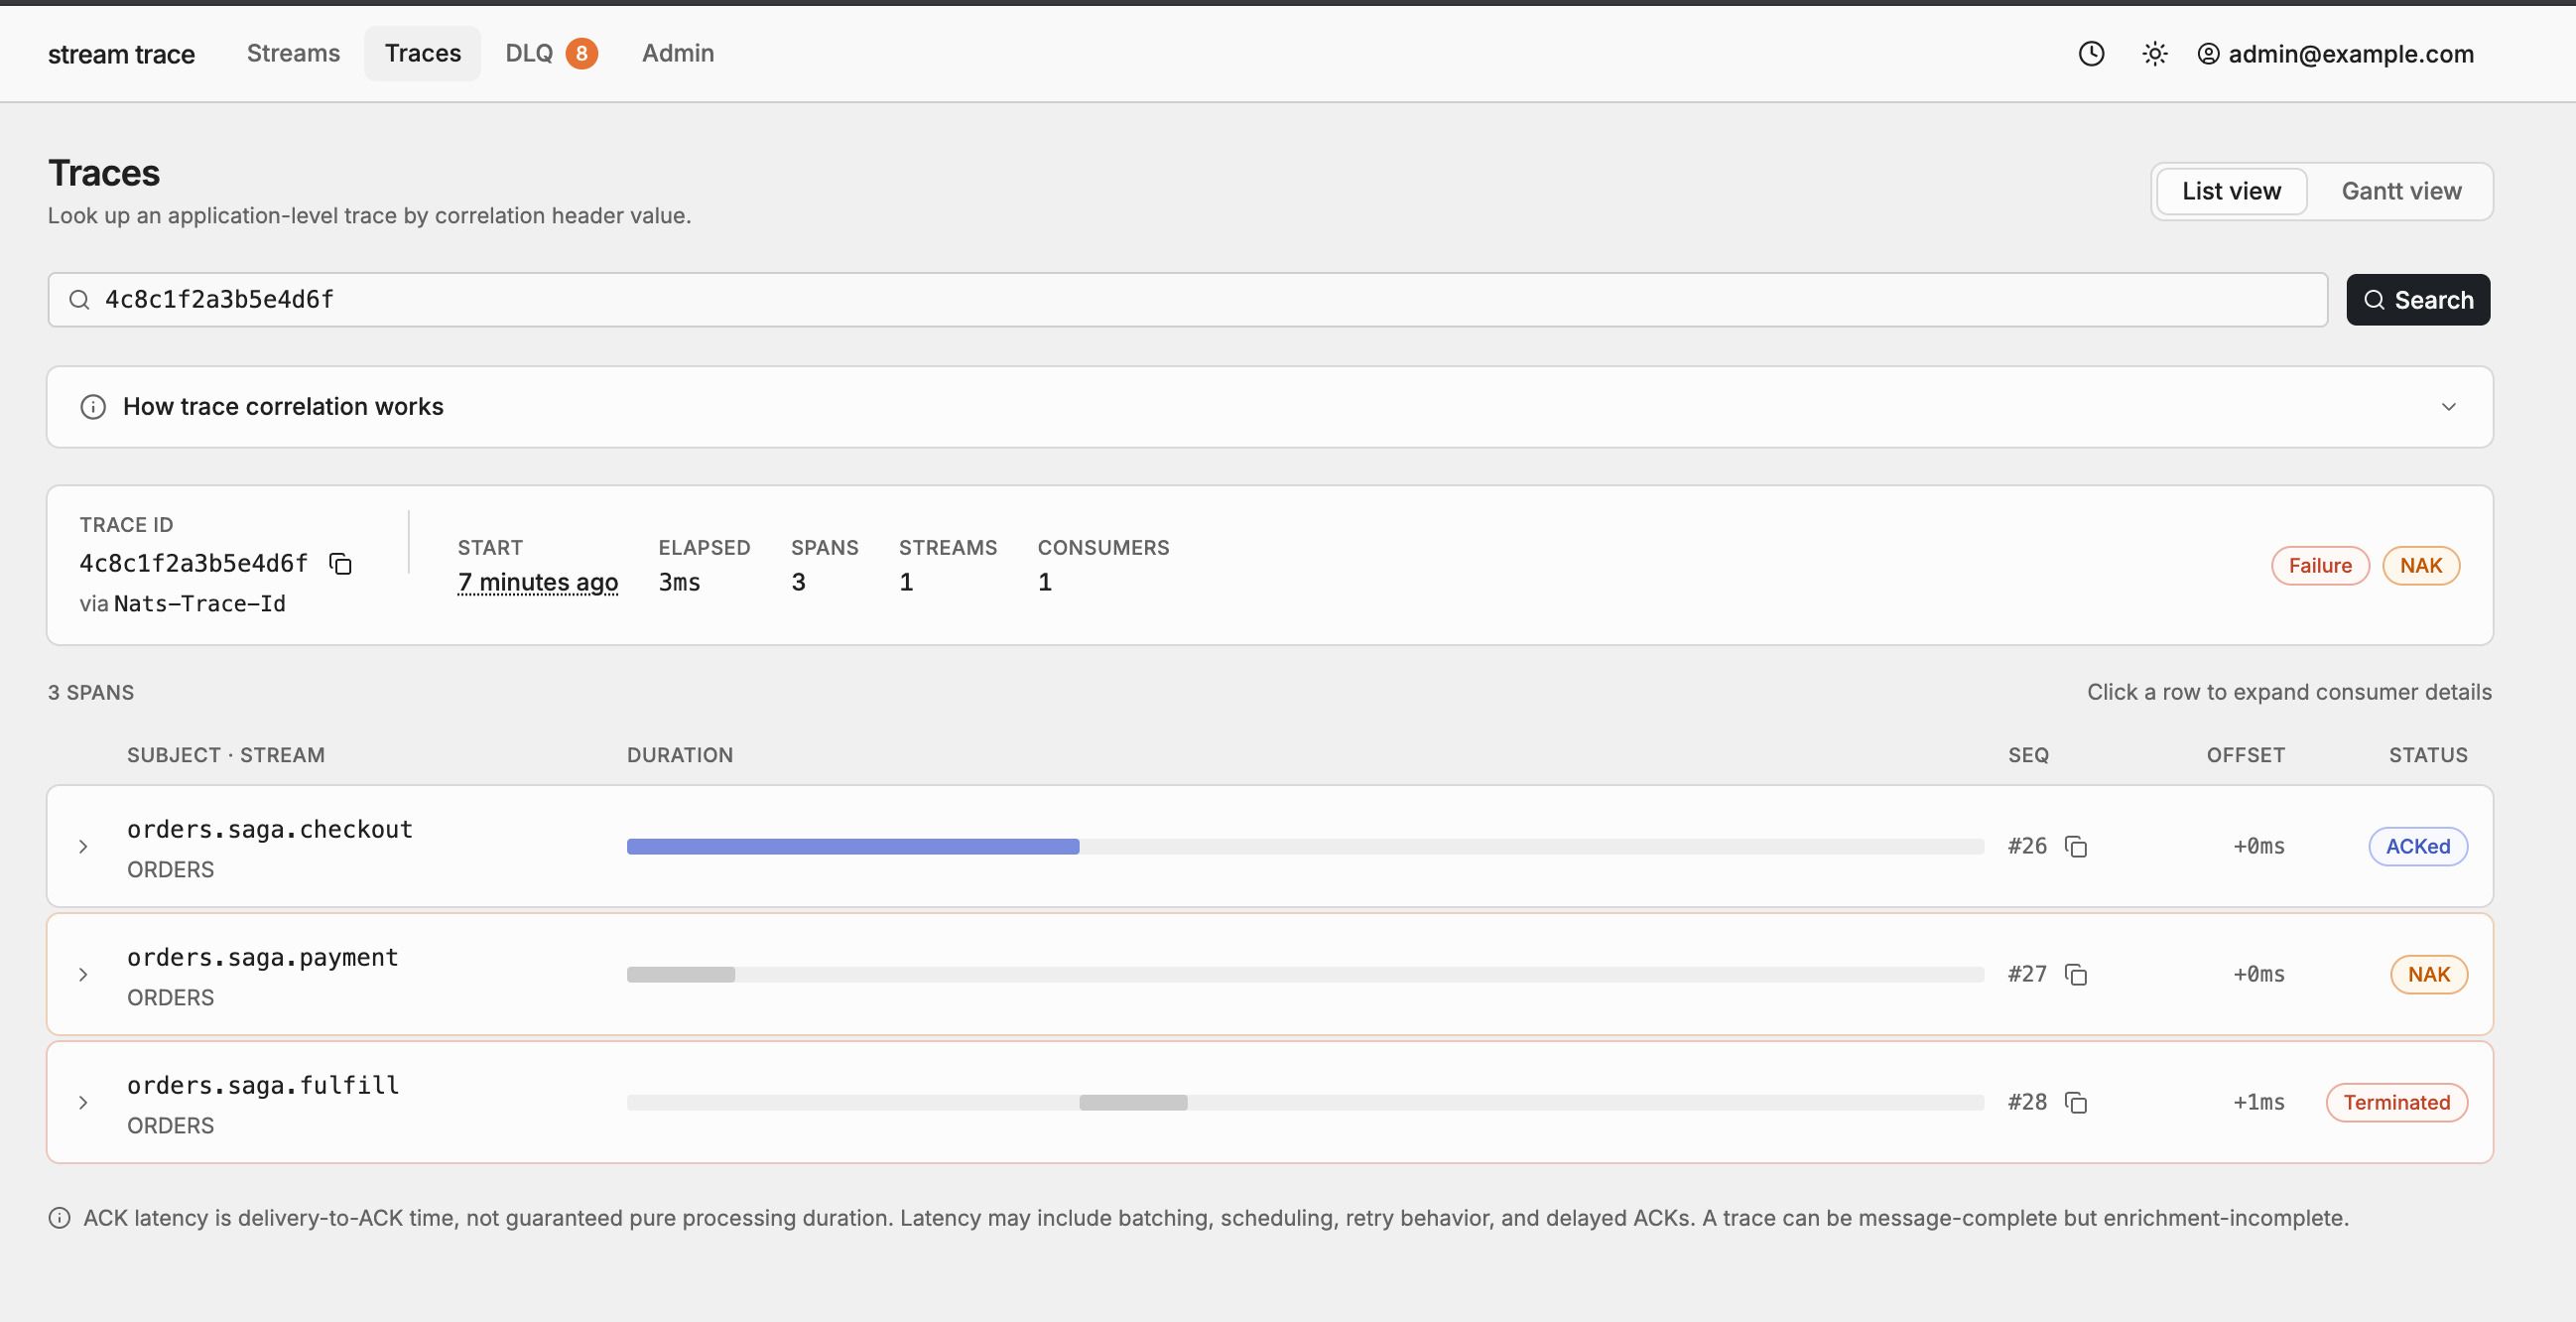Switch to Gantt view
2576x1322 pixels.
point(2401,191)
